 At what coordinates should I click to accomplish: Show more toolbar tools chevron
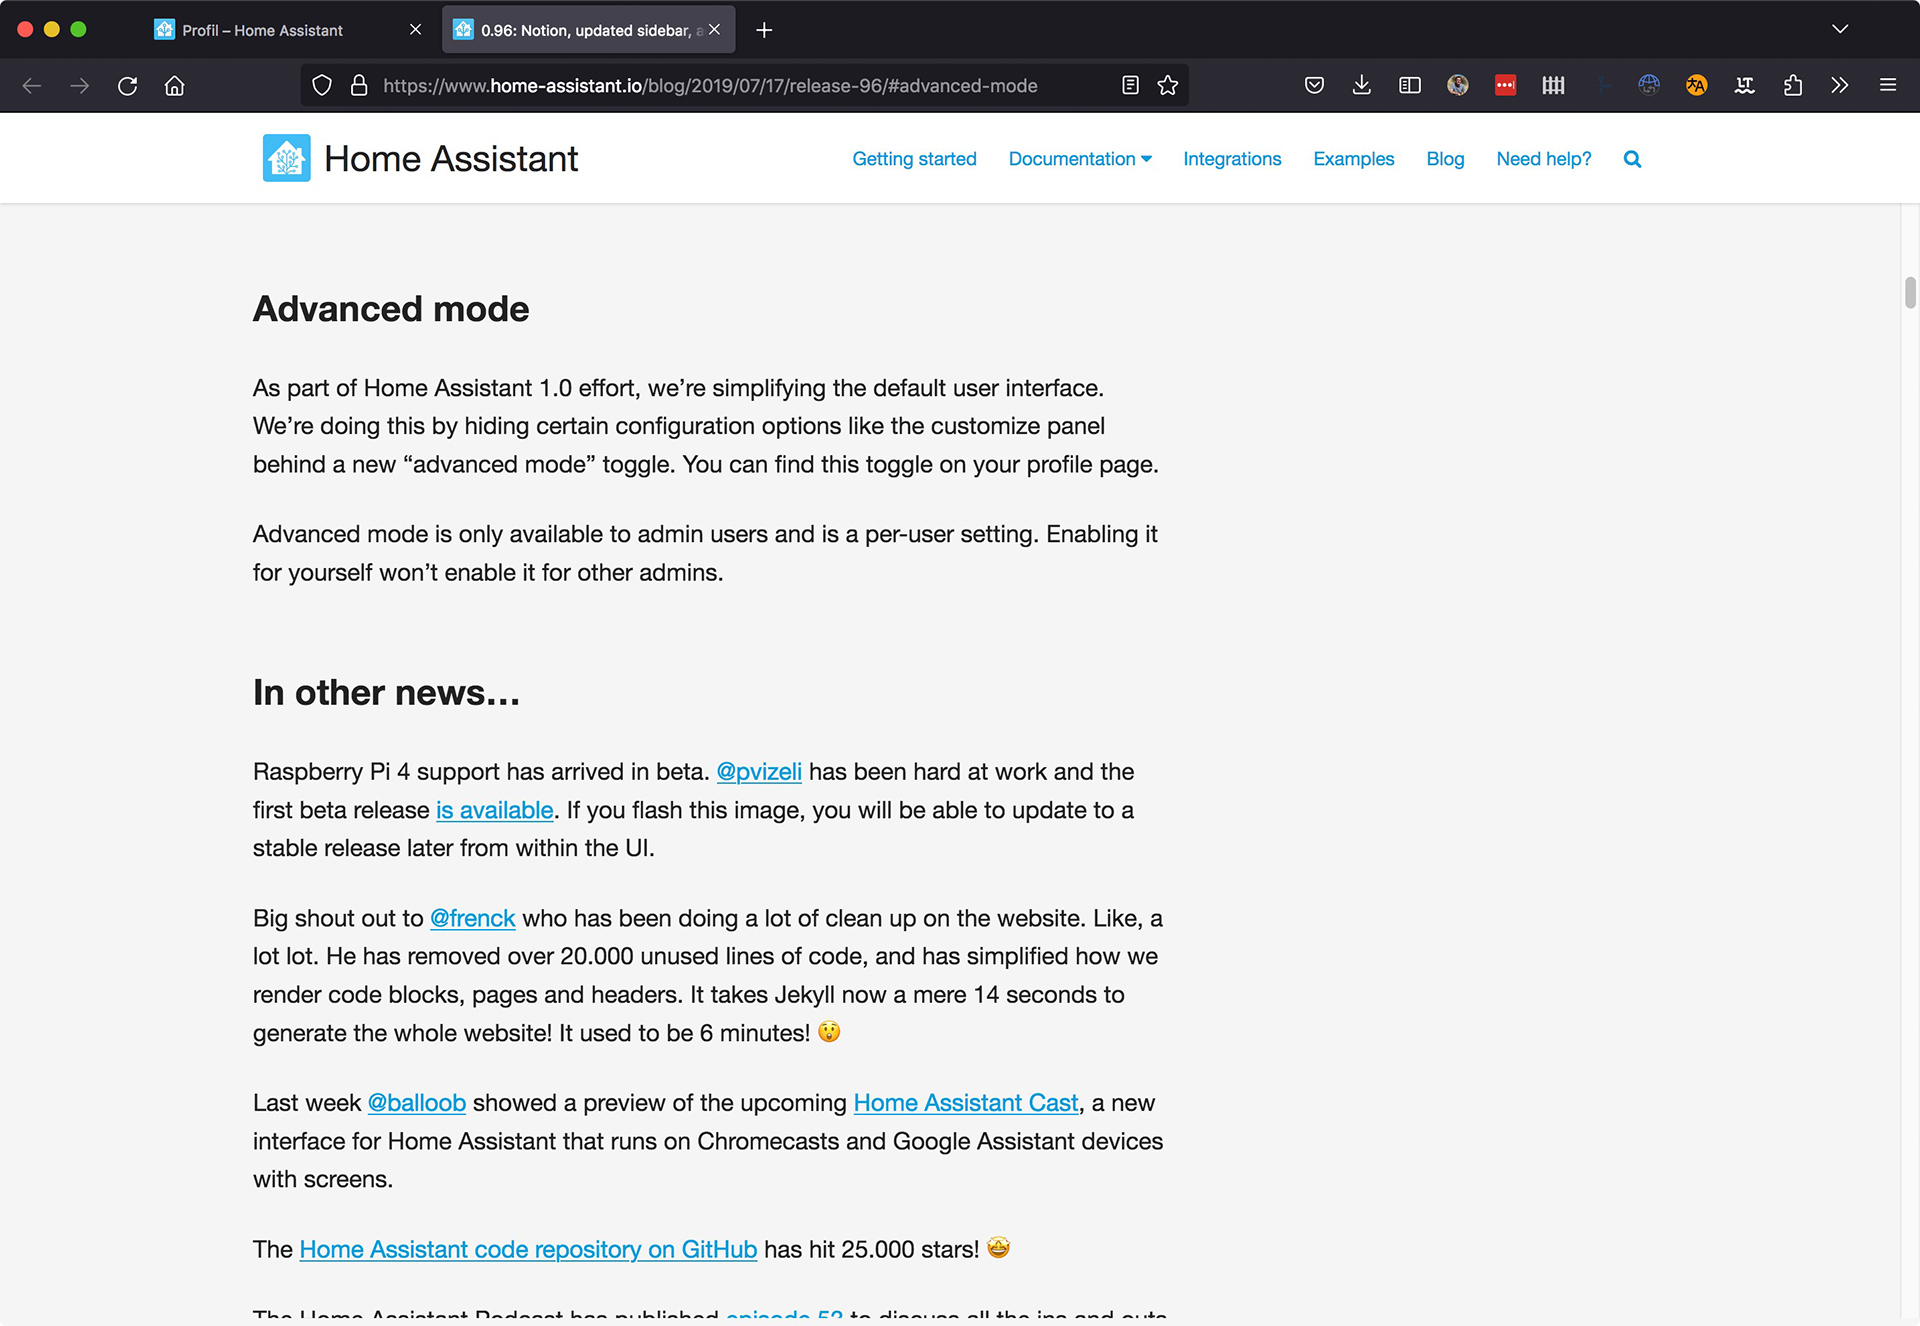[x=1839, y=86]
